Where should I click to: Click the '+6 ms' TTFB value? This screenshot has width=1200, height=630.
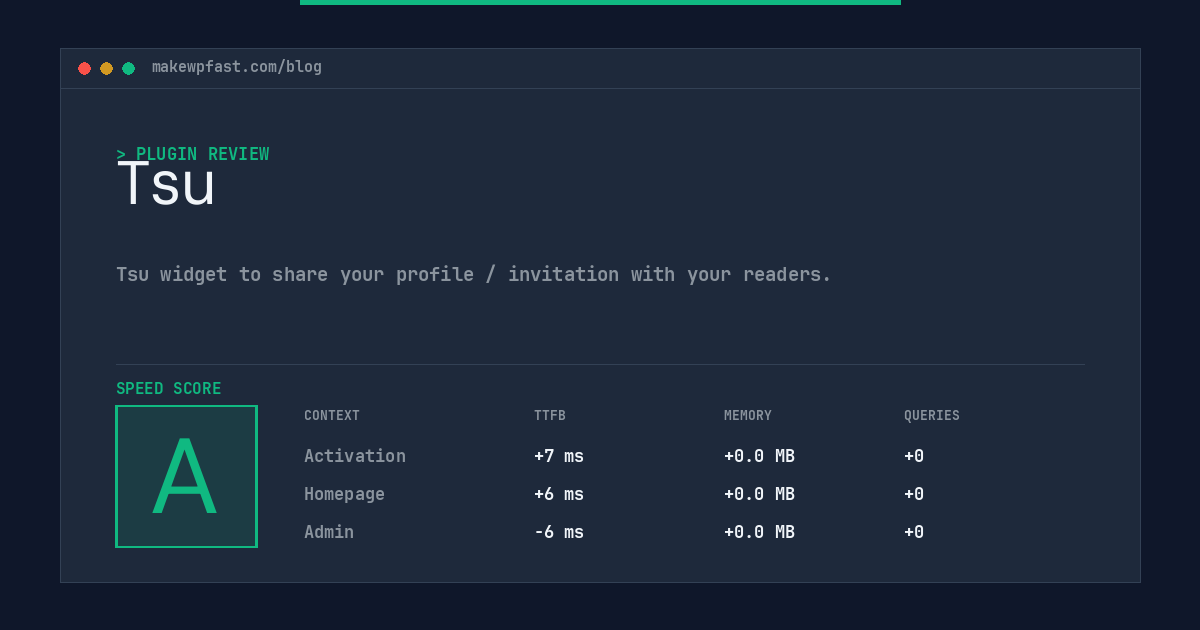pyautogui.click(x=559, y=494)
